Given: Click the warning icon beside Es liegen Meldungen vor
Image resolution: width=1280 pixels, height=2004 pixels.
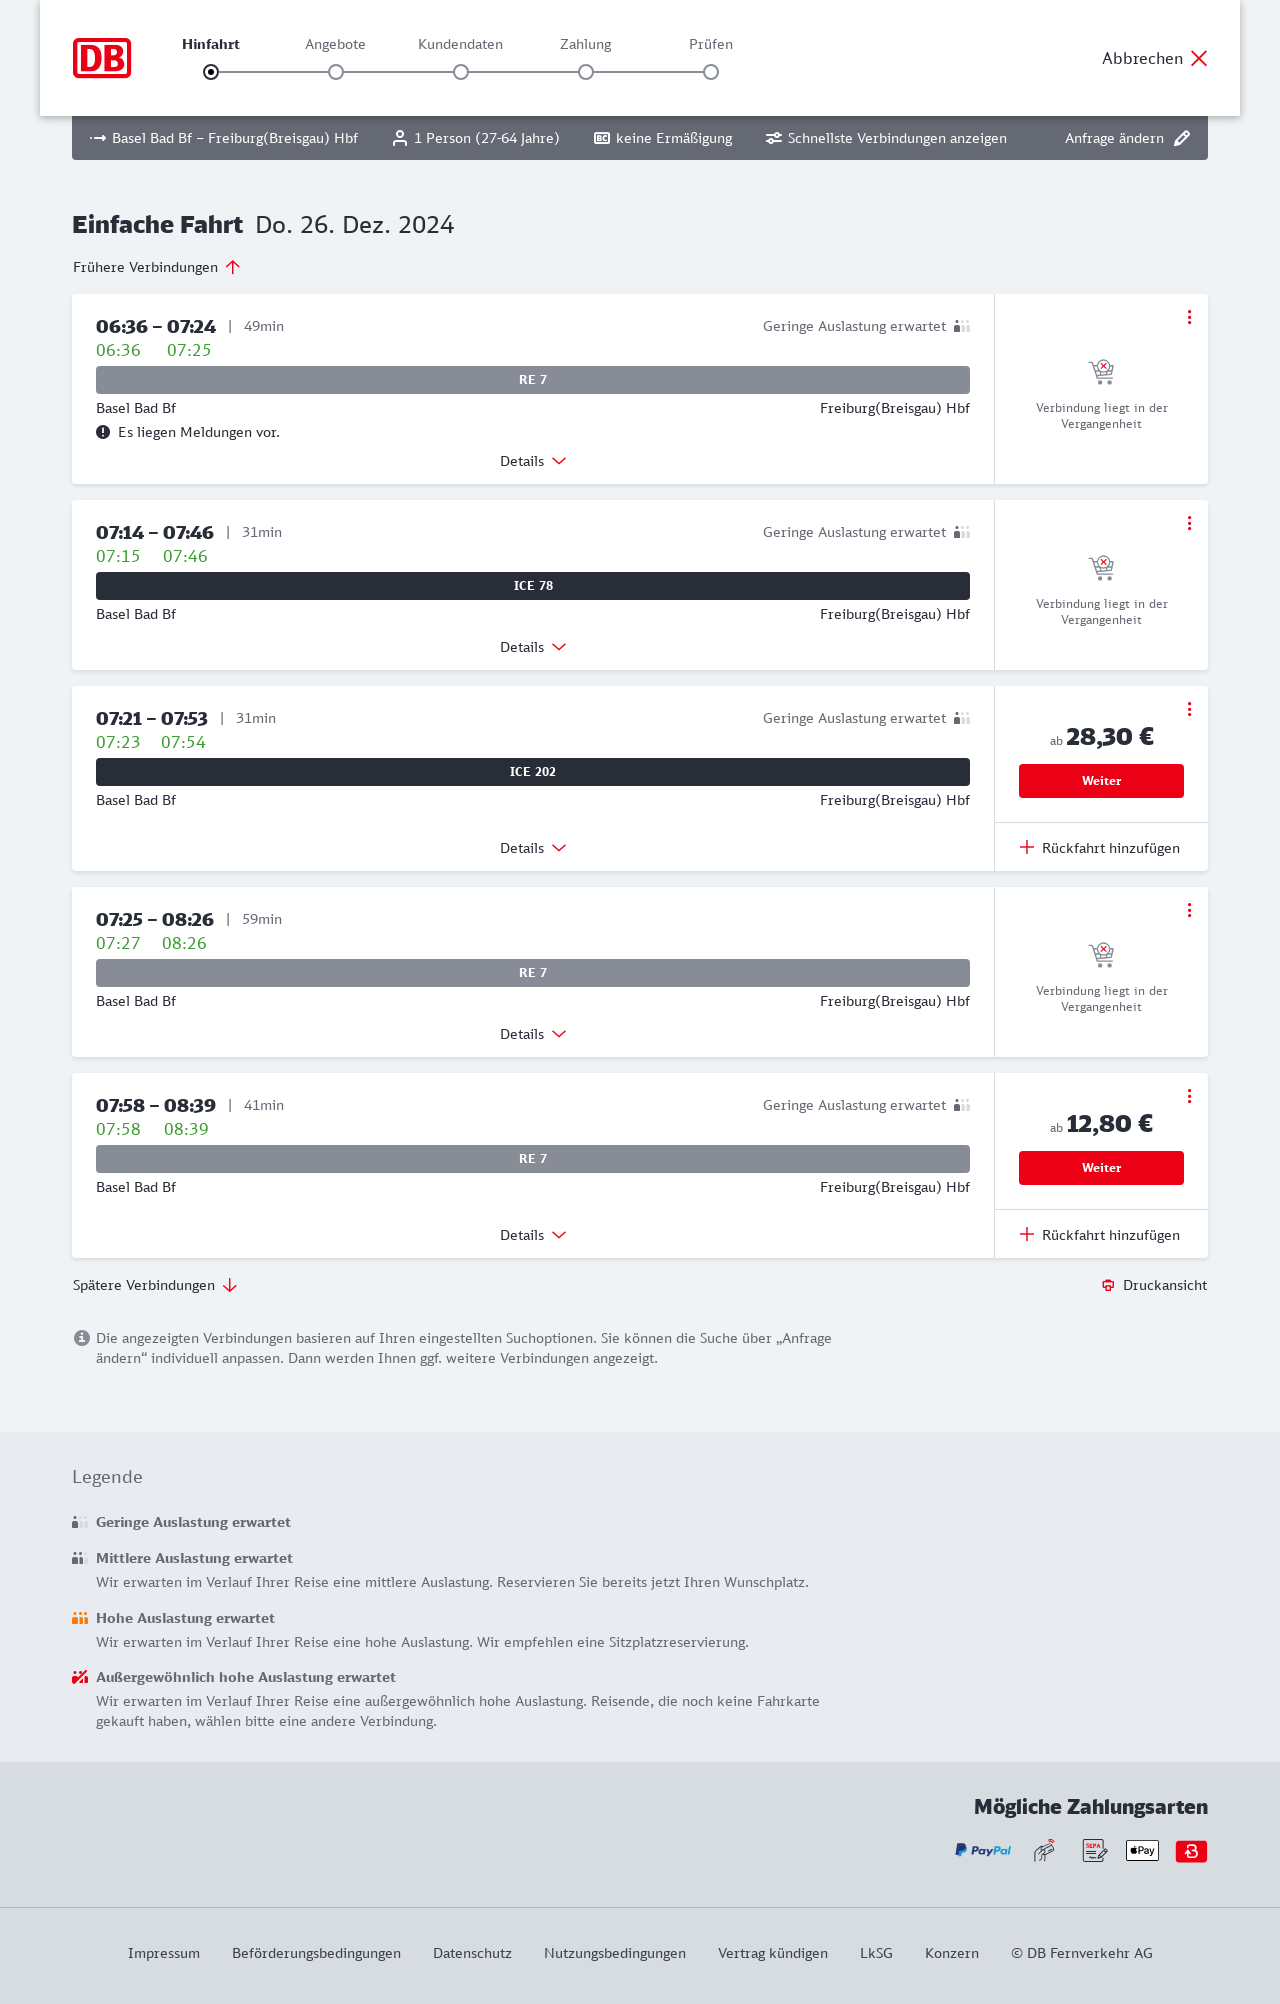Looking at the screenshot, I should [103, 432].
